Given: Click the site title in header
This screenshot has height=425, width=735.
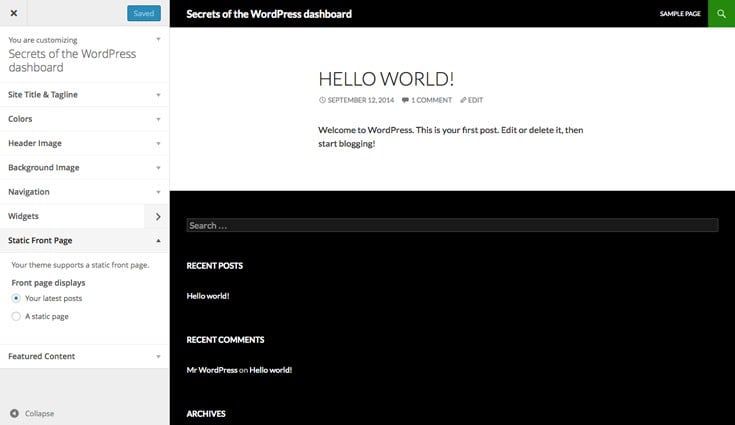Looking at the screenshot, I should [x=269, y=14].
